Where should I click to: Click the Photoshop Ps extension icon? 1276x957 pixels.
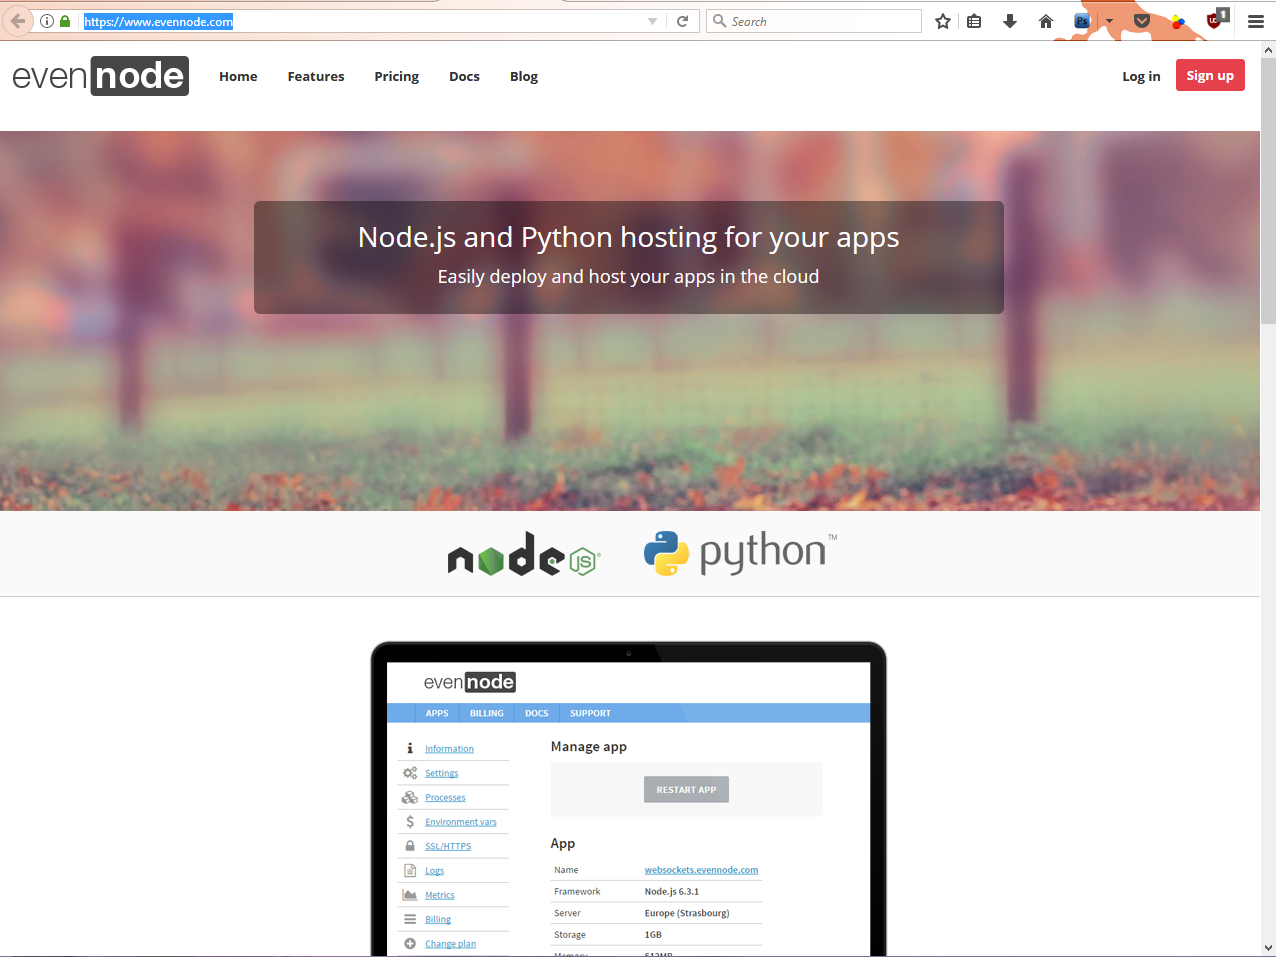1082,21
